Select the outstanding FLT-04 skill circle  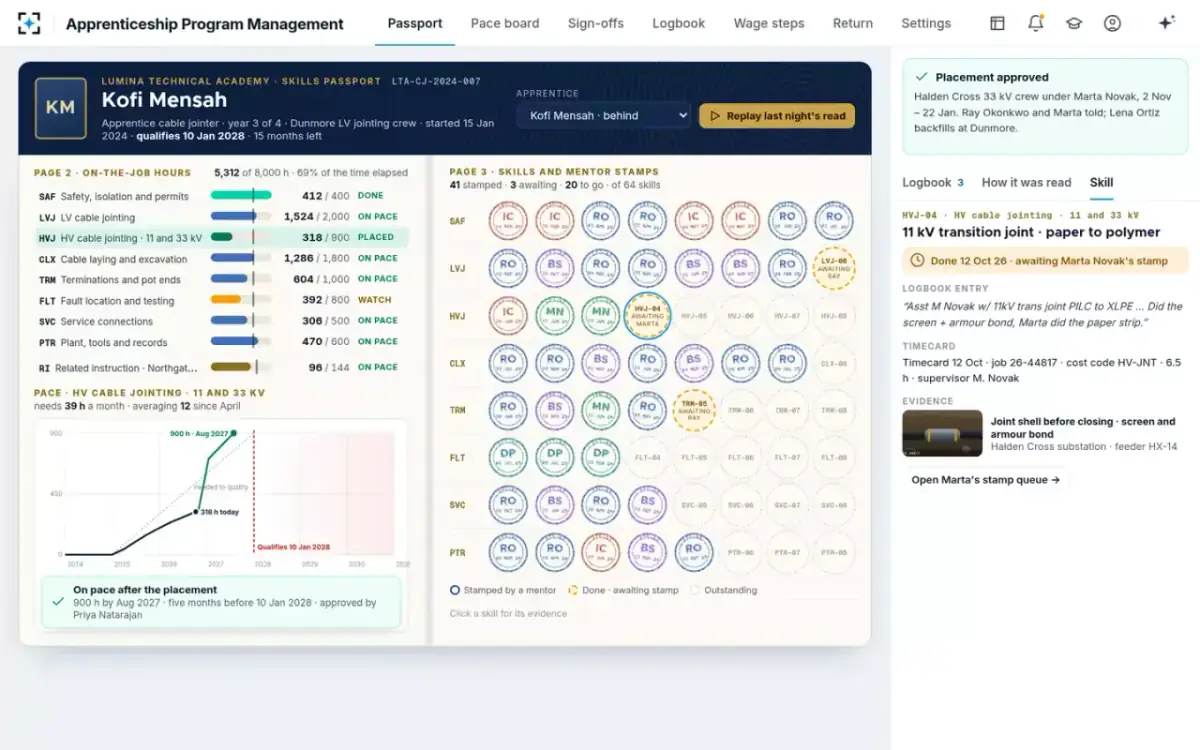coord(647,457)
